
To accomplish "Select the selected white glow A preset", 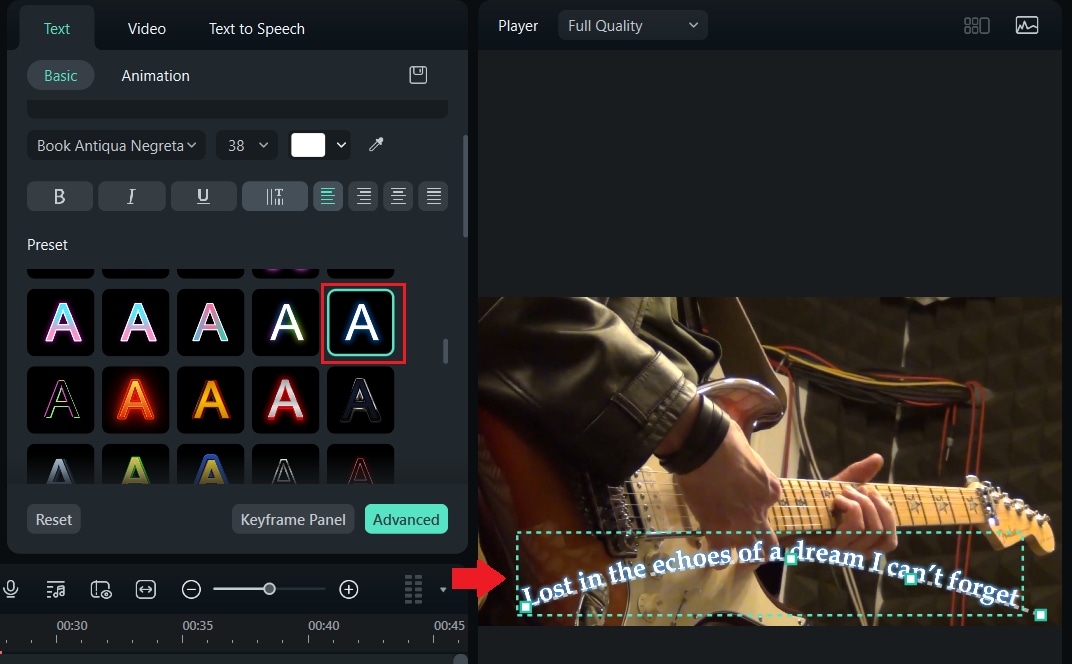I will pyautogui.click(x=361, y=323).
